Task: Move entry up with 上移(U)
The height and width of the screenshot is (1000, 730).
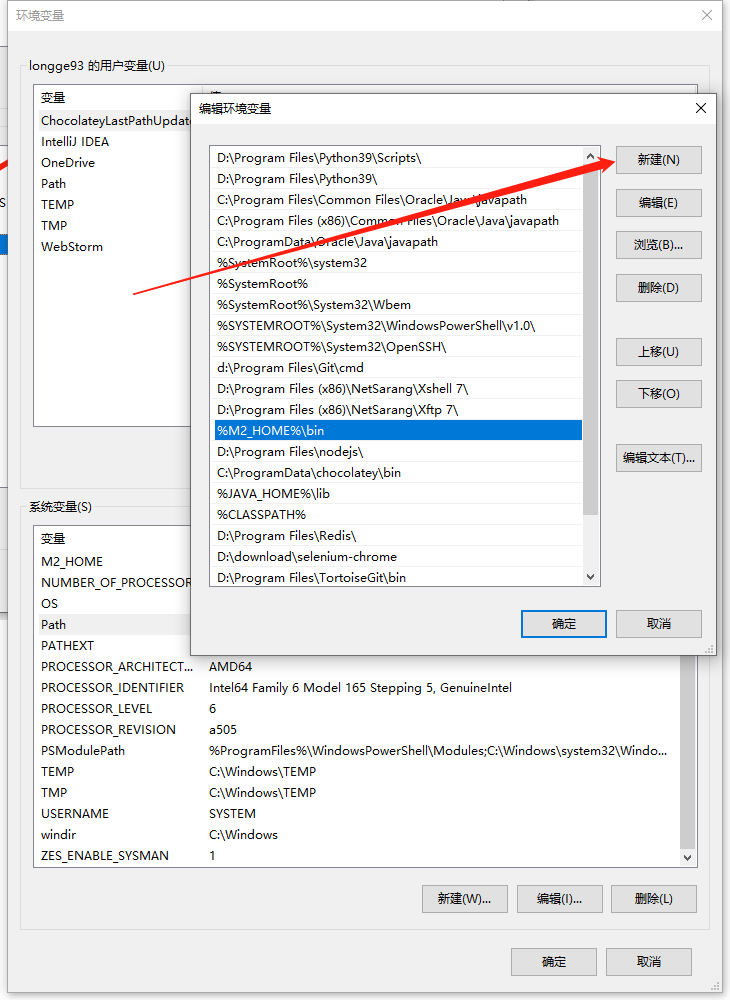Action: (659, 351)
